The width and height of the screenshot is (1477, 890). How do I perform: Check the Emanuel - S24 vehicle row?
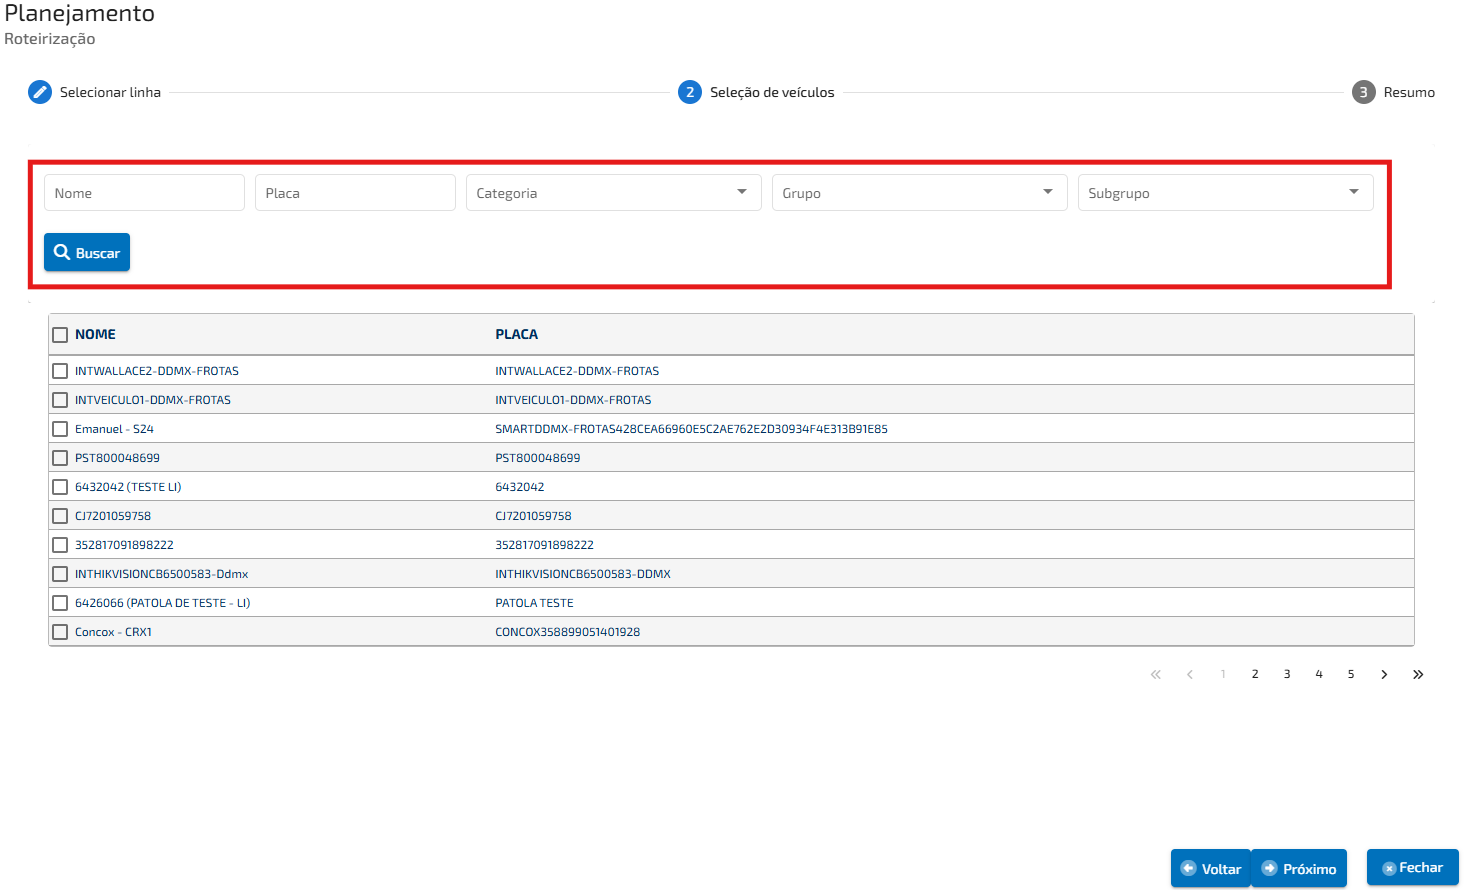pos(60,429)
